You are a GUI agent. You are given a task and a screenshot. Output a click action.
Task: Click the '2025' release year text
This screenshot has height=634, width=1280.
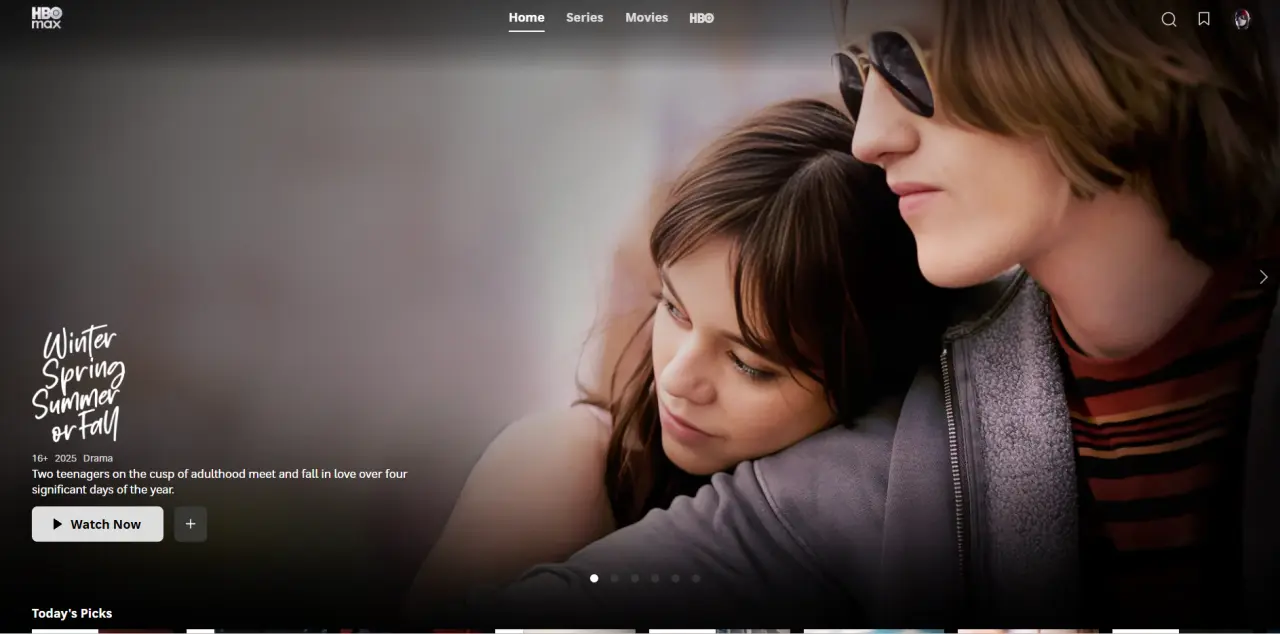coord(66,458)
